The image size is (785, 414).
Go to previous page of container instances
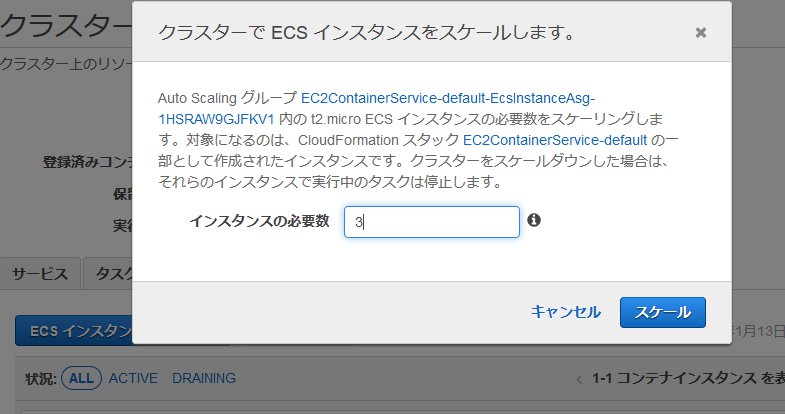[580, 379]
